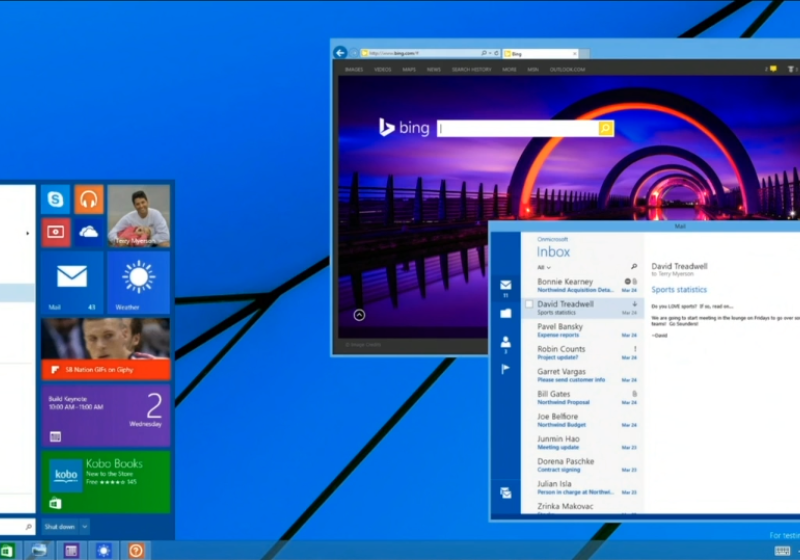
Task: Open the Music headphones tile
Action: tap(89, 199)
